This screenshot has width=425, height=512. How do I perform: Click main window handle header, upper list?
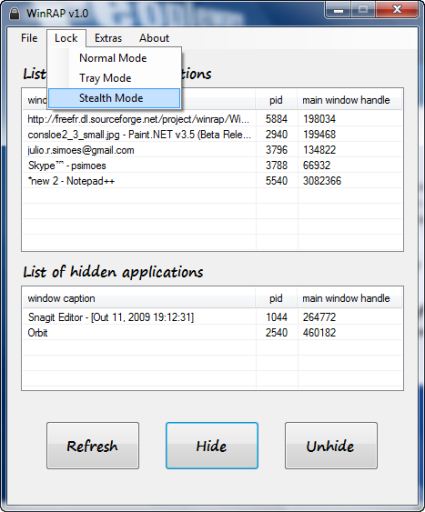coord(349,100)
